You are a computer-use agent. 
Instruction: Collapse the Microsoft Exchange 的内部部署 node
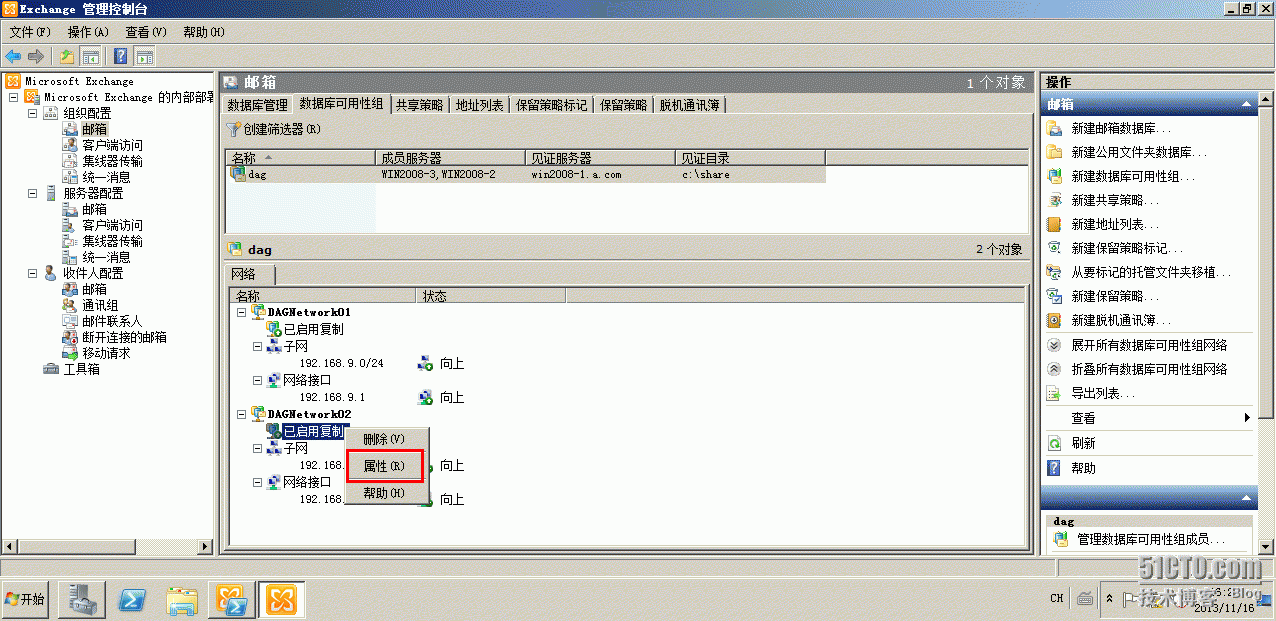pyautogui.click(x=13, y=97)
